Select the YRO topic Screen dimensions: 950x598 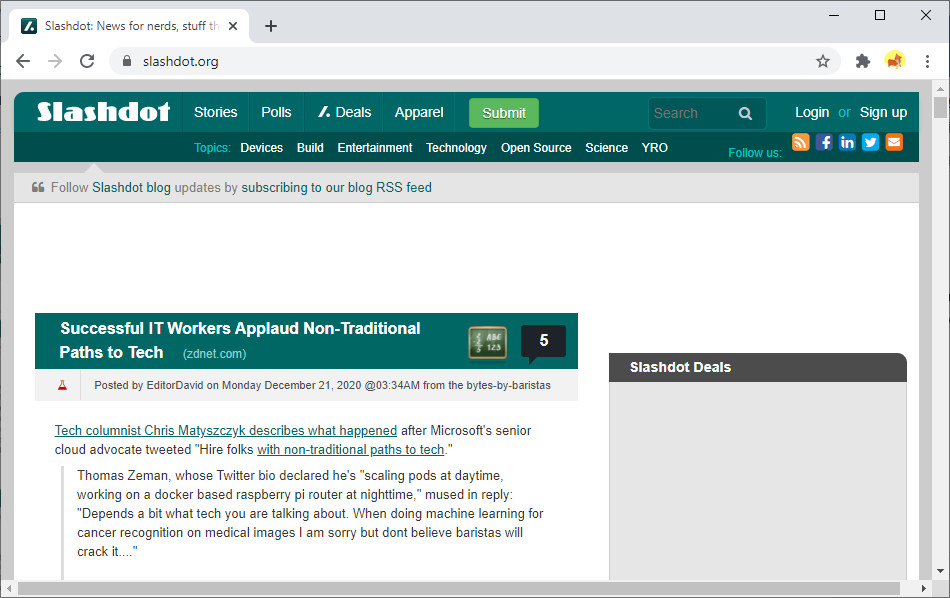pyautogui.click(x=655, y=148)
